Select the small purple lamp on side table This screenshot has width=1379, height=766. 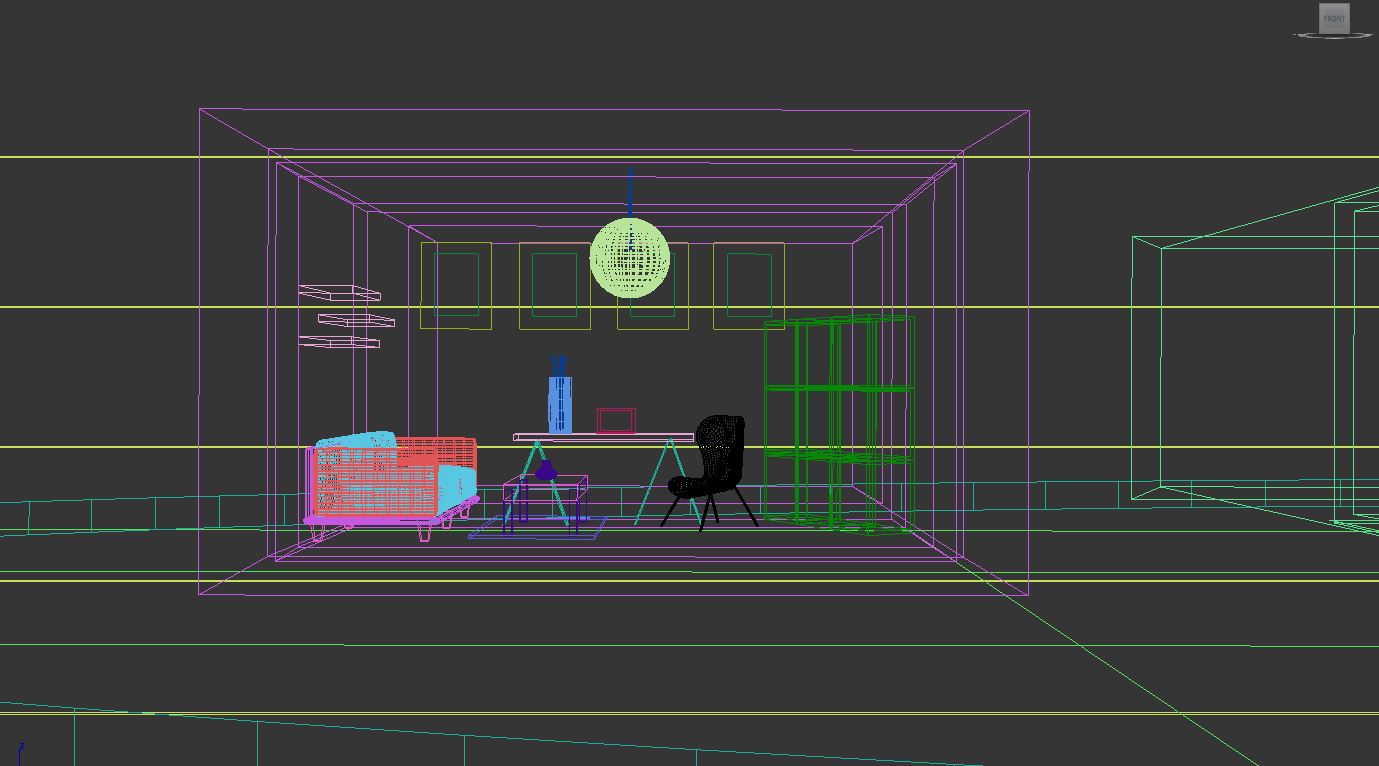pyautogui.click(x=545, y=471)
